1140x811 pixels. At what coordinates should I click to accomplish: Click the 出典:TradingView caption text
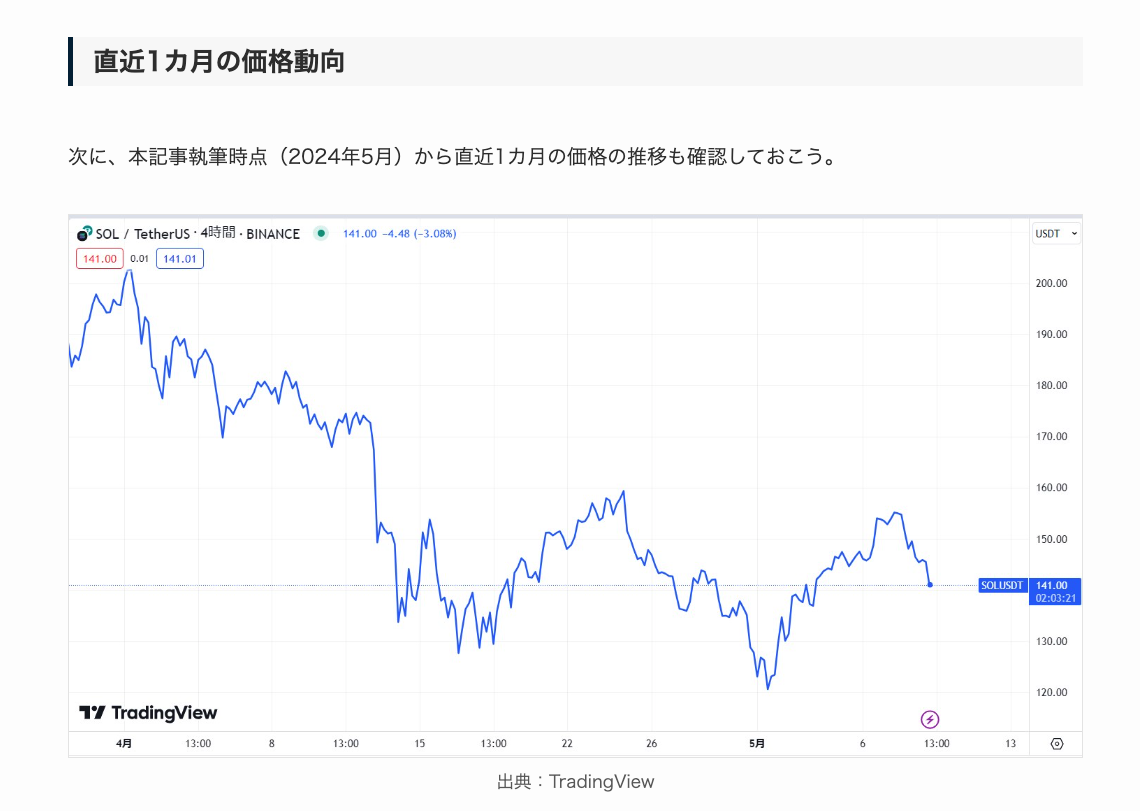click(575, 782)
